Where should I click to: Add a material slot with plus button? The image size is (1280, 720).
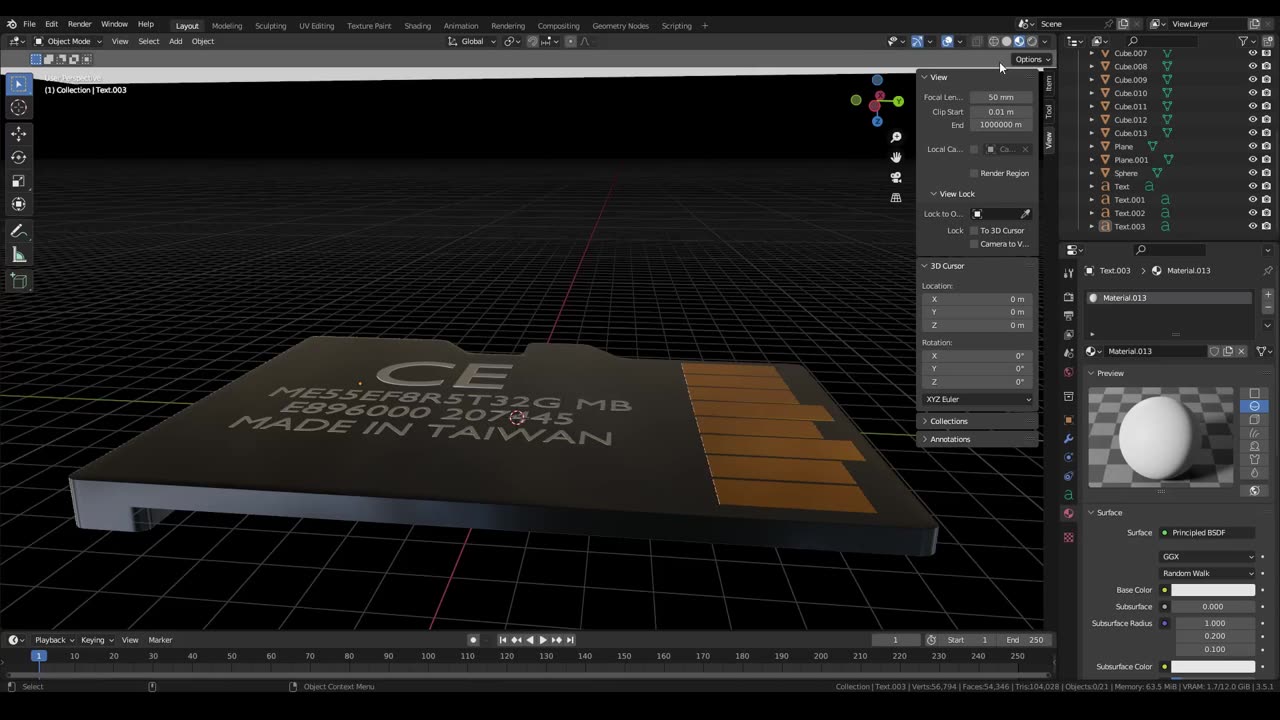1268,295
